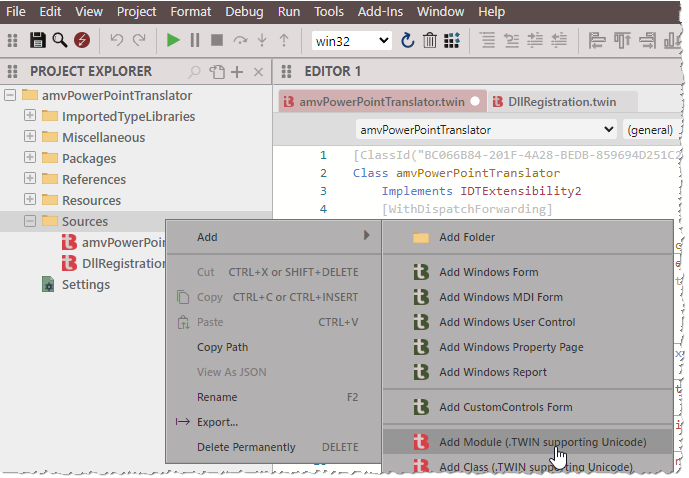Choose Add Module (.TWIN supporting Unicode)

point(542,442)
